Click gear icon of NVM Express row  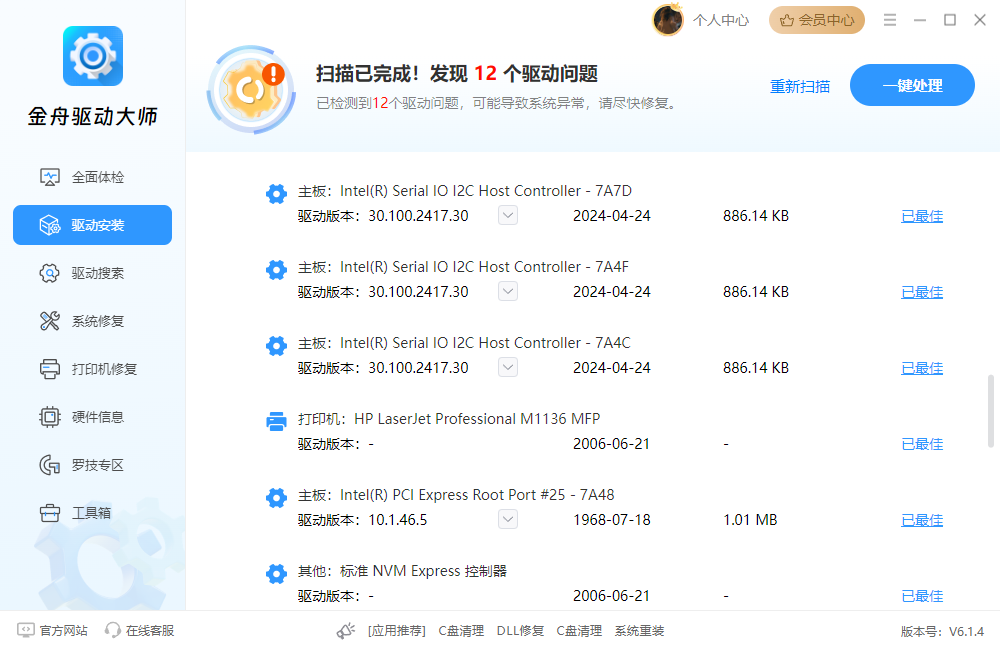(276, 573)
